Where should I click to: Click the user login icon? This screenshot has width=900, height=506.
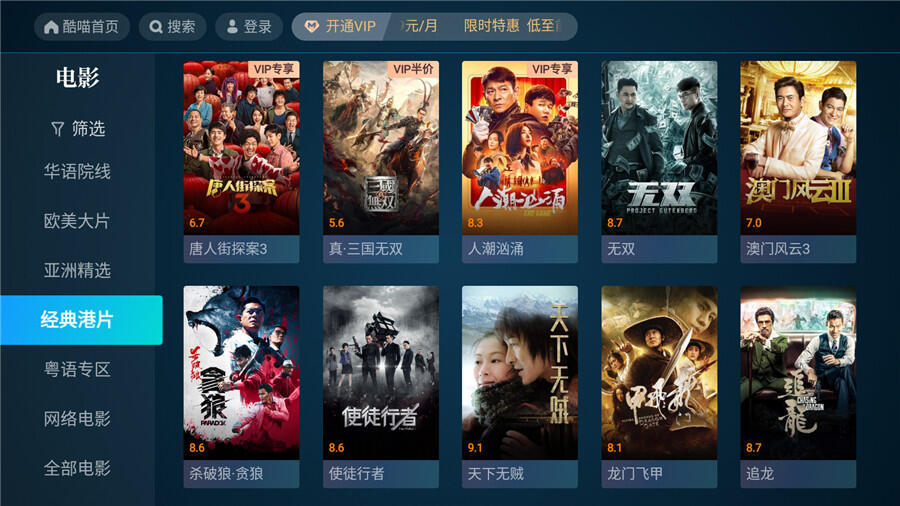pyautogui.click(x=232, y=27)
